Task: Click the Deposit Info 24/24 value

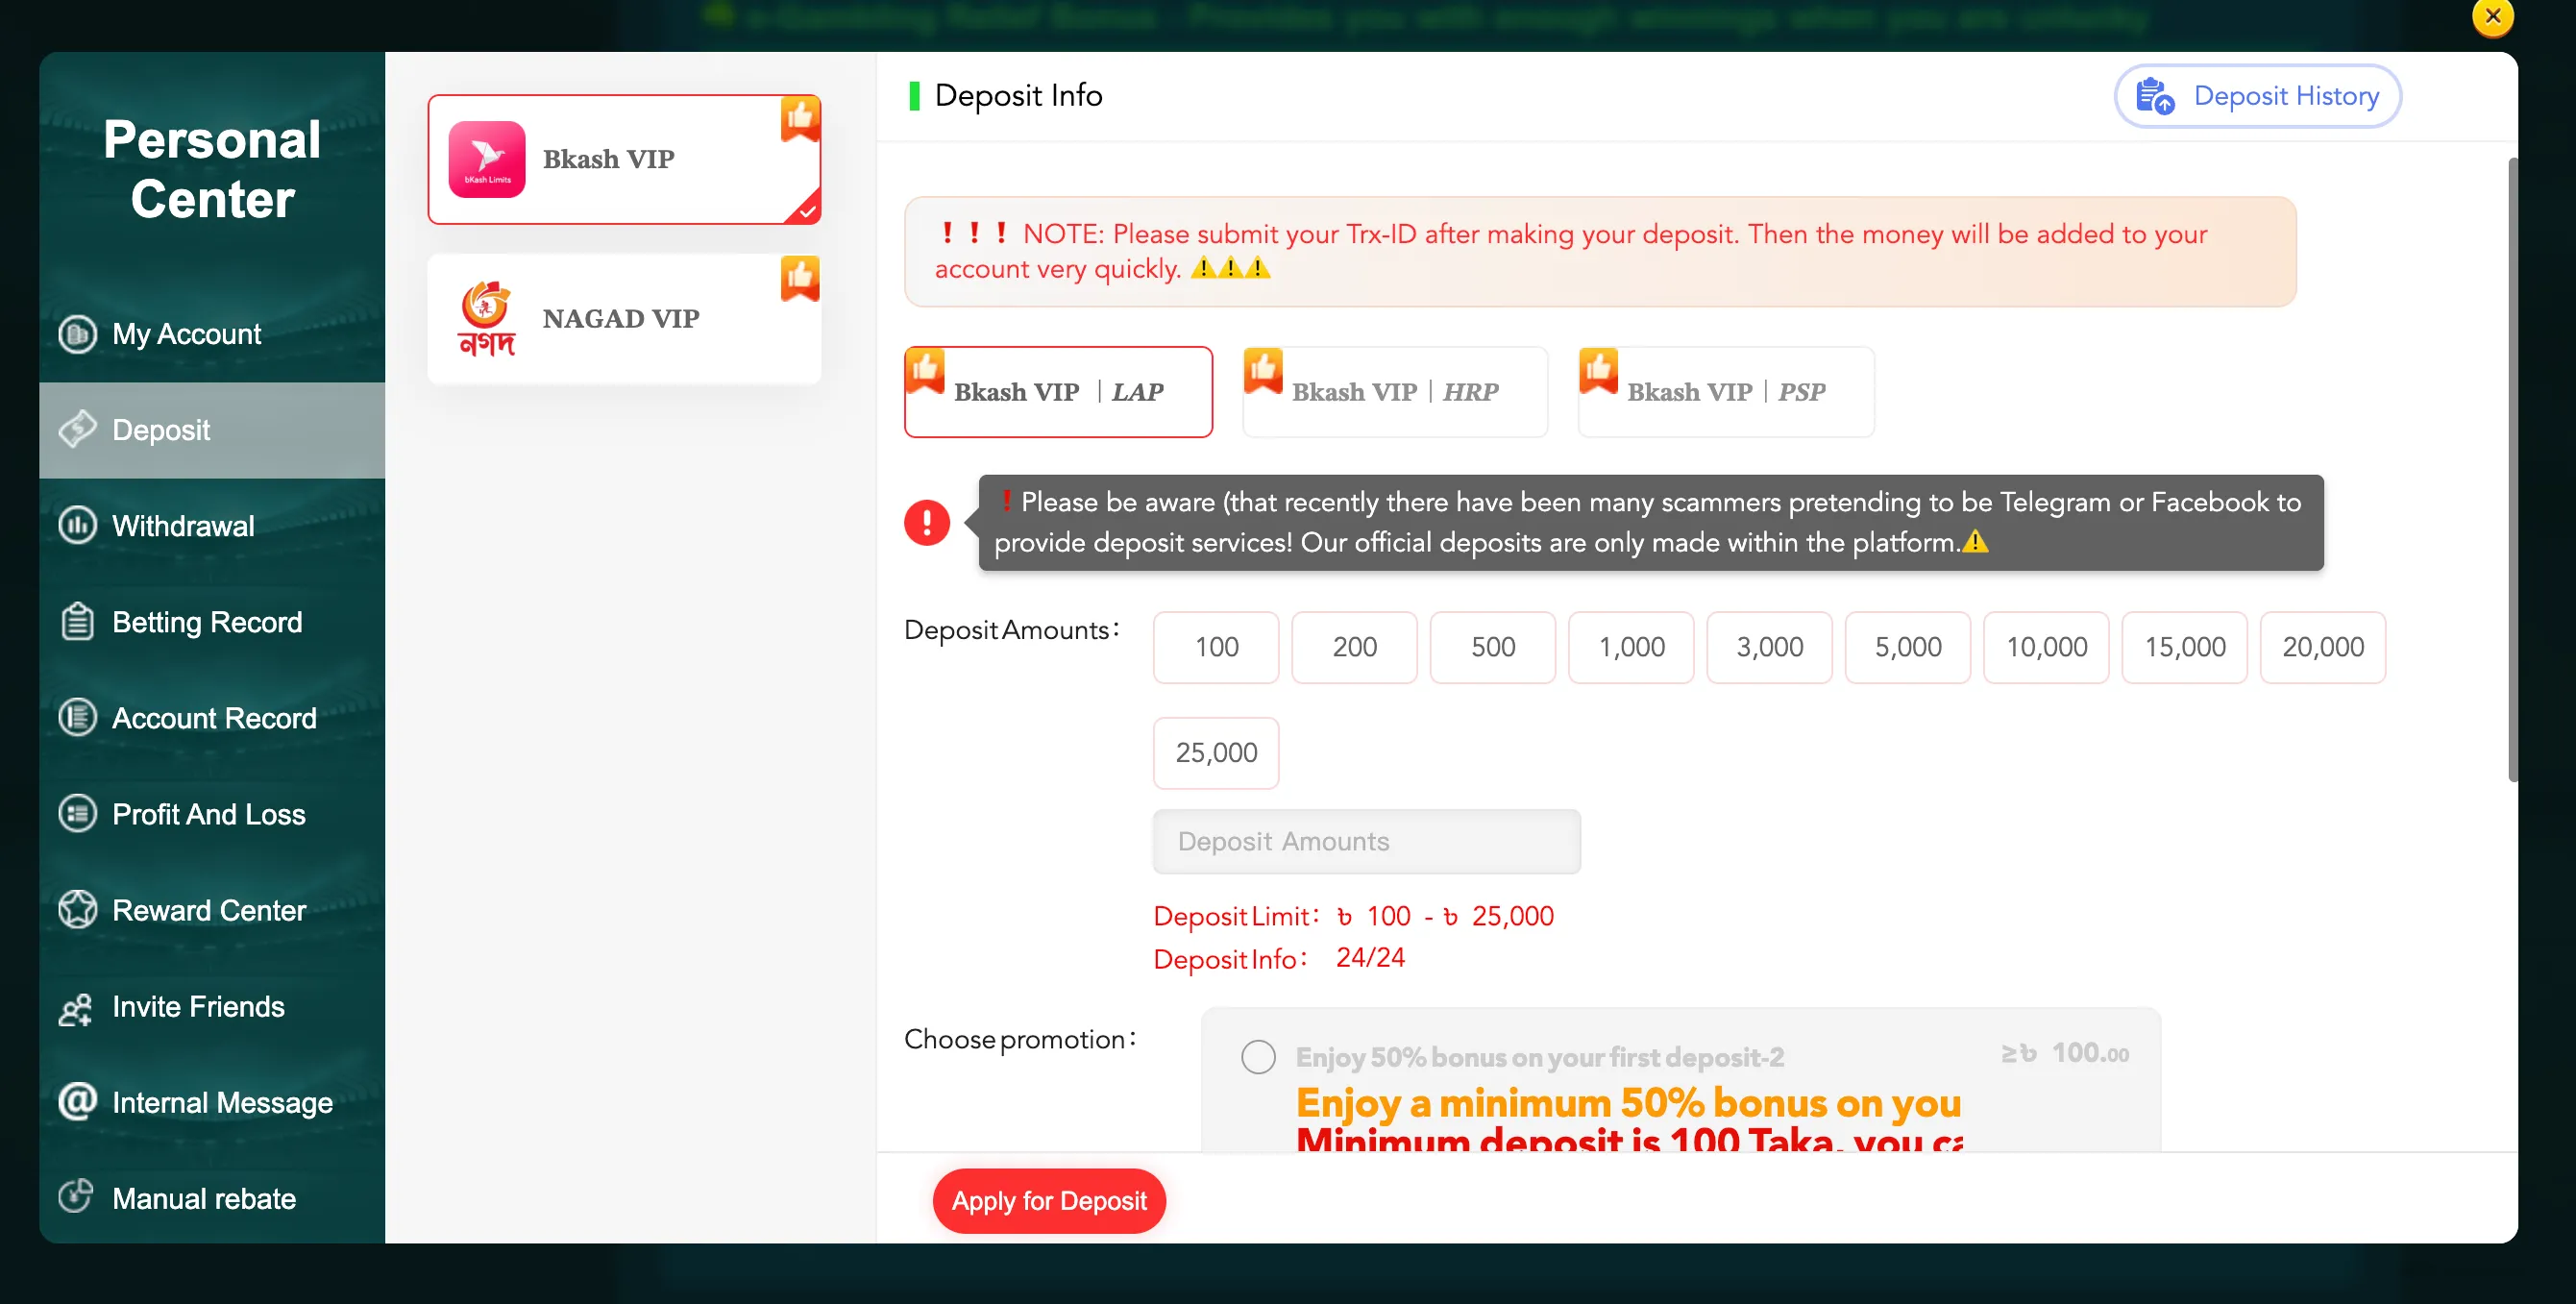Action: pos(1370,958)
